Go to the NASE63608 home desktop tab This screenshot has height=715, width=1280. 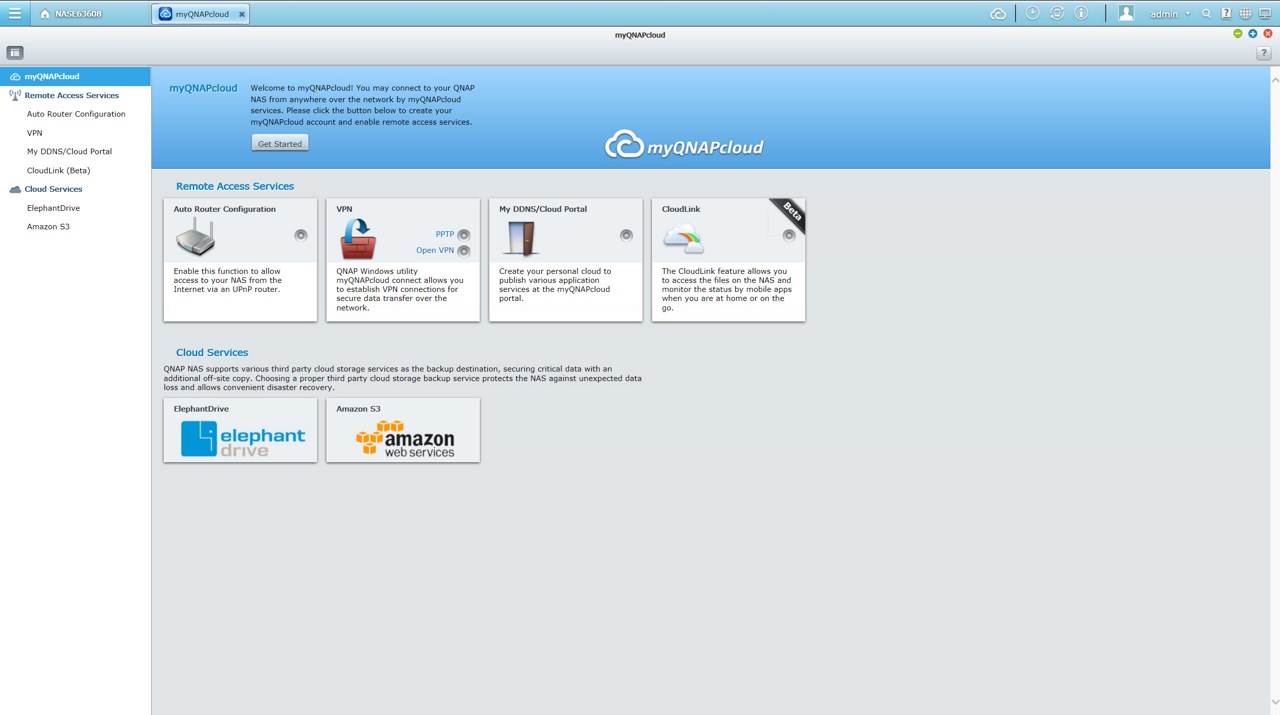pyautogui.click(x=71, y=14)
